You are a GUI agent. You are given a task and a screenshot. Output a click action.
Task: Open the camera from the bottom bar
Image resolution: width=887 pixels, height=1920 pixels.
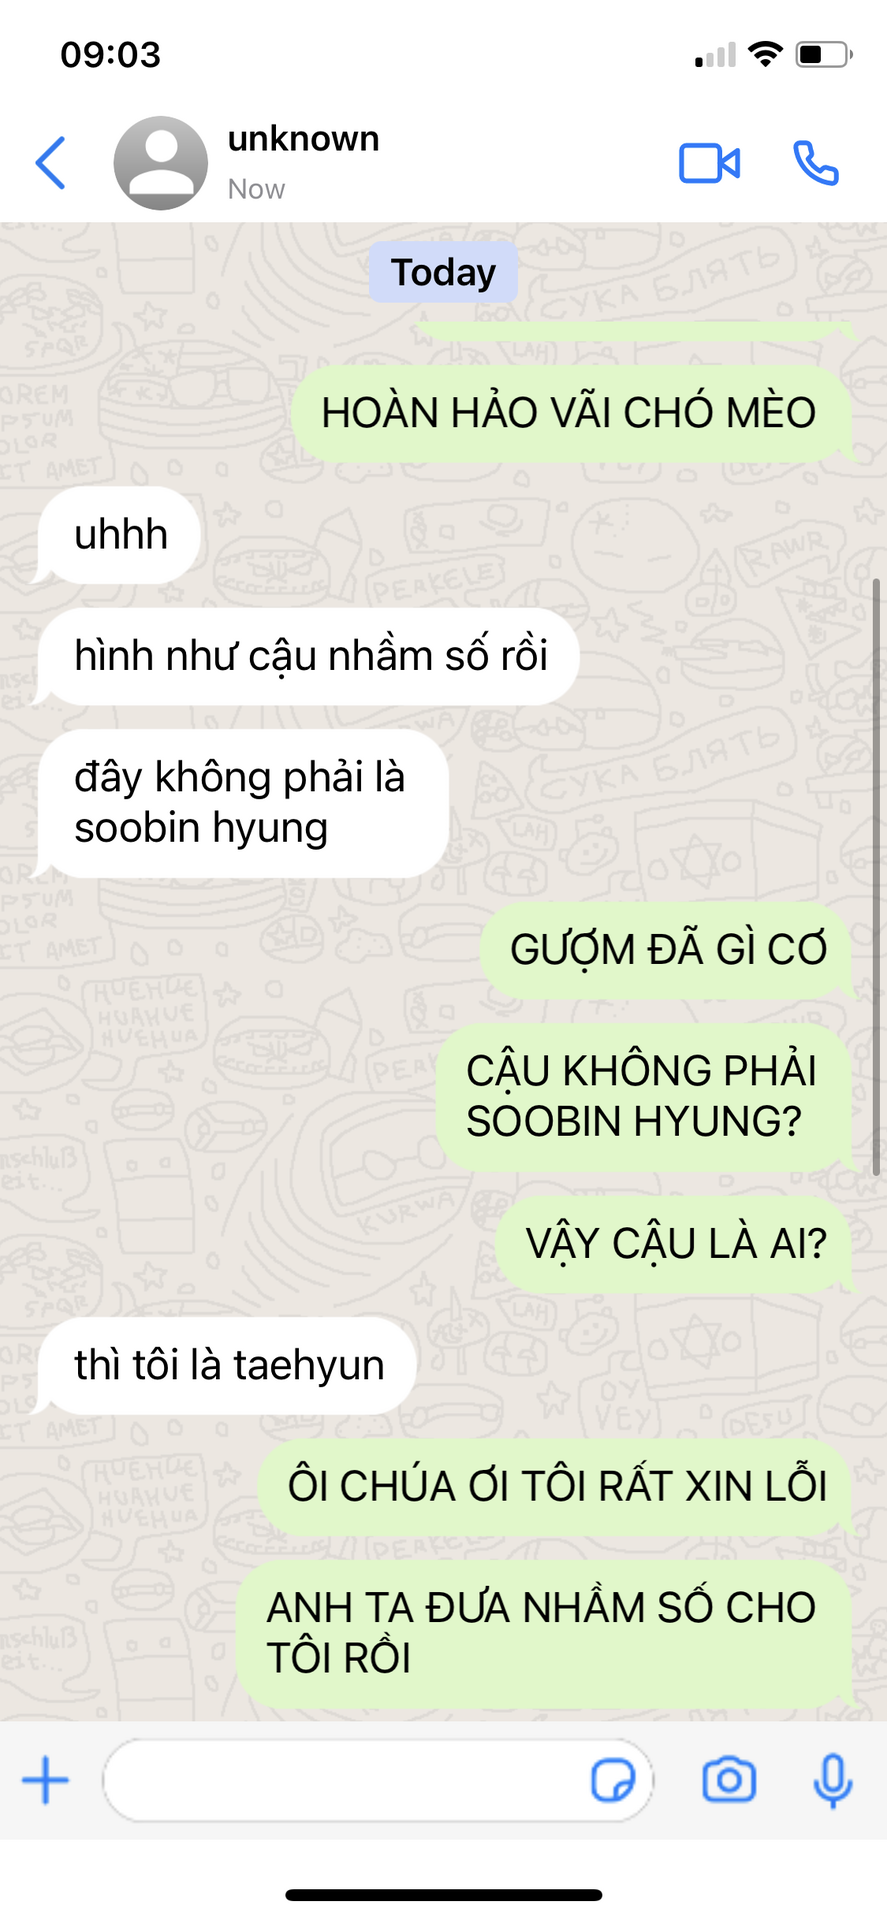(x=729, y=1780)
